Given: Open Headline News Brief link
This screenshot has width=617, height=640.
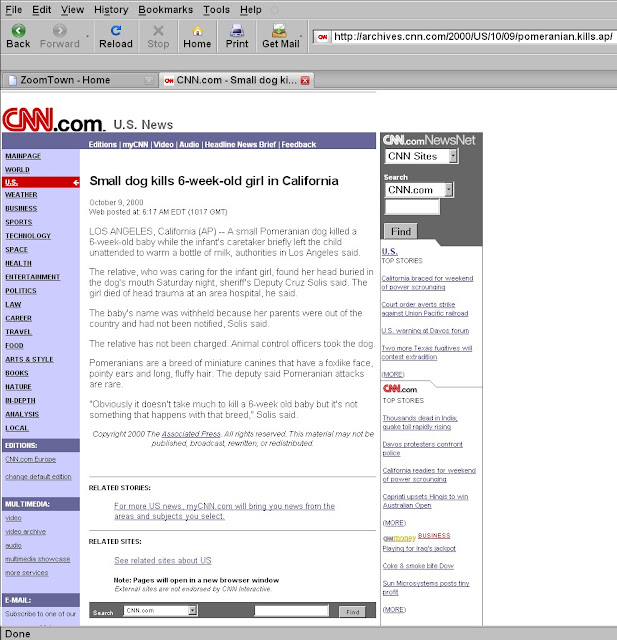Looking at the screenshot, I should tap(240, 144).
